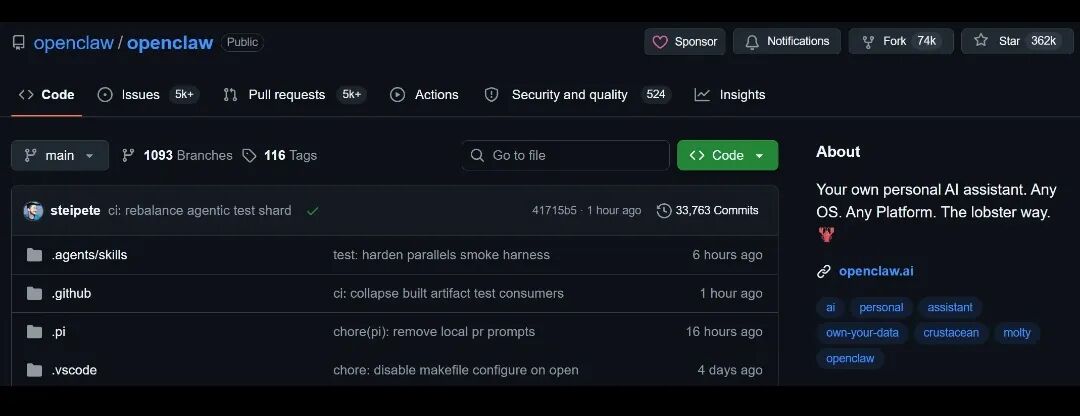Screen dimensions: 1080x416
Task: Click the 74k fork count
Action: (x=926, y=41)
